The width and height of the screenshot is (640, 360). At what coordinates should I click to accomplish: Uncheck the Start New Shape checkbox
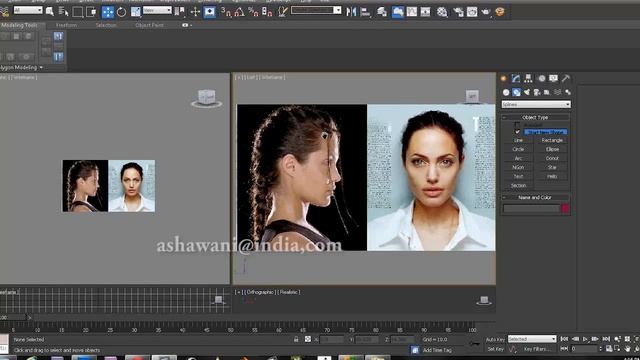518,132
